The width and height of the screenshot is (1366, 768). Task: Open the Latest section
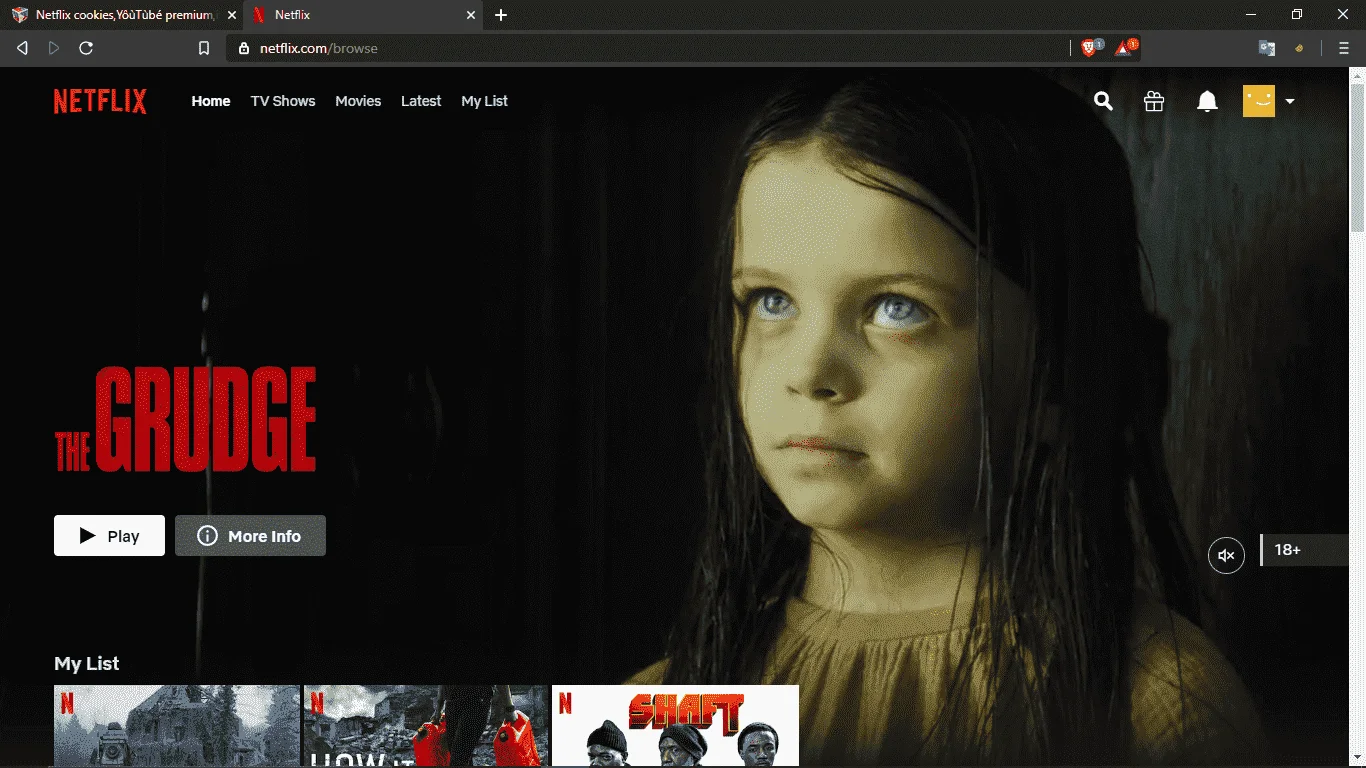pos(421,101)
